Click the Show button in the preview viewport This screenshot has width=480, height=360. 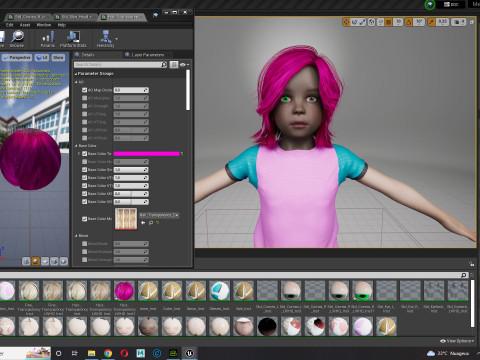click(x=58, y=58)
